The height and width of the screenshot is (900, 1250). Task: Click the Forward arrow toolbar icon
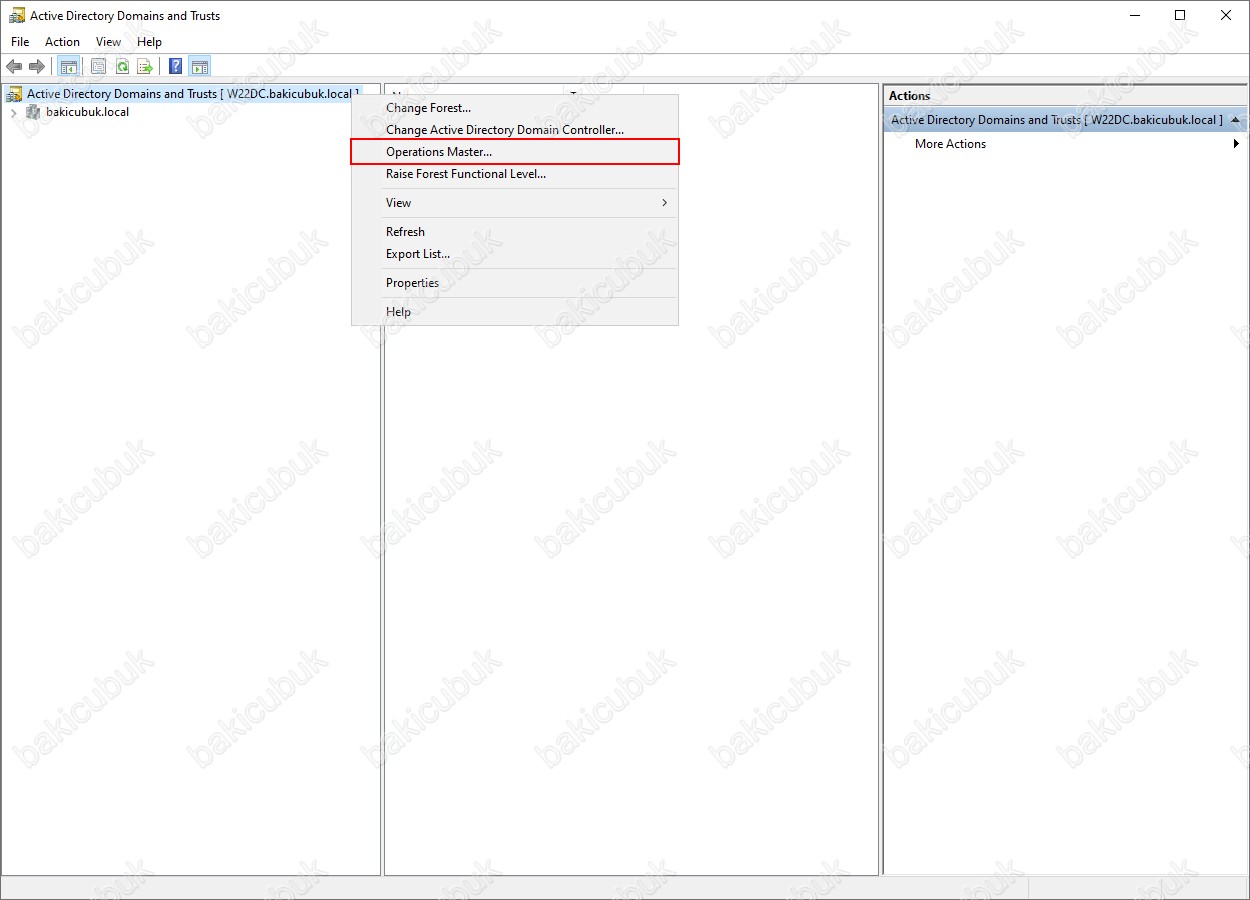[37, 67]
